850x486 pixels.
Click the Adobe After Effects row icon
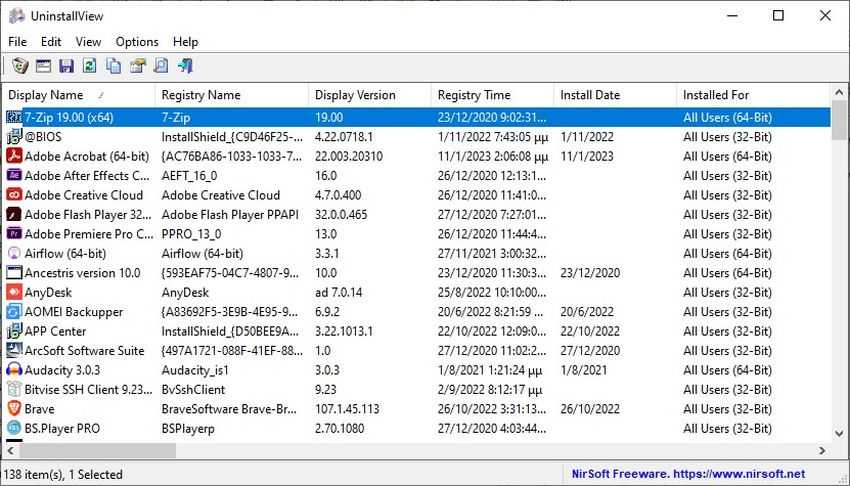[x=14, y=176]
